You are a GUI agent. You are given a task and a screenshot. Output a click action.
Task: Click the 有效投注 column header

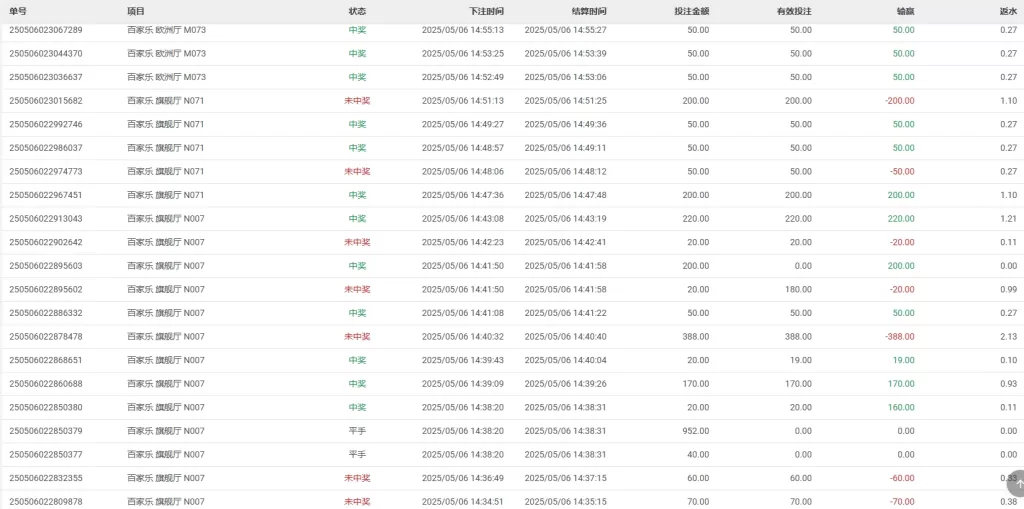[x=794, y=11]
